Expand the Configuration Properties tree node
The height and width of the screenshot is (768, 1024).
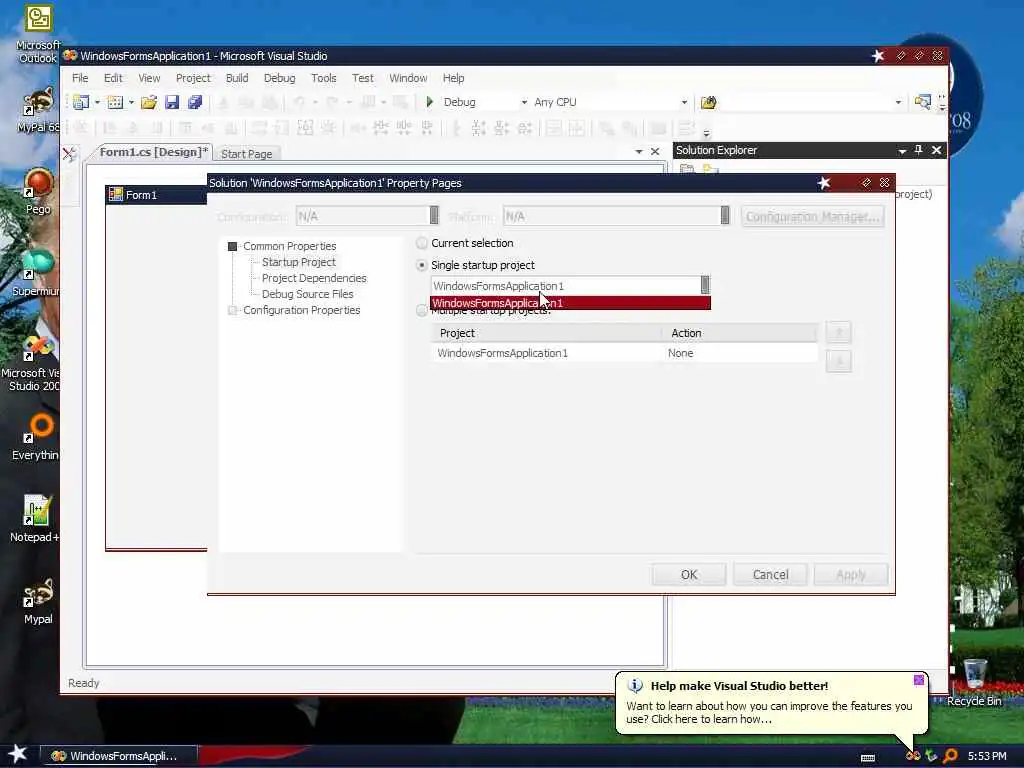point(232,310)
